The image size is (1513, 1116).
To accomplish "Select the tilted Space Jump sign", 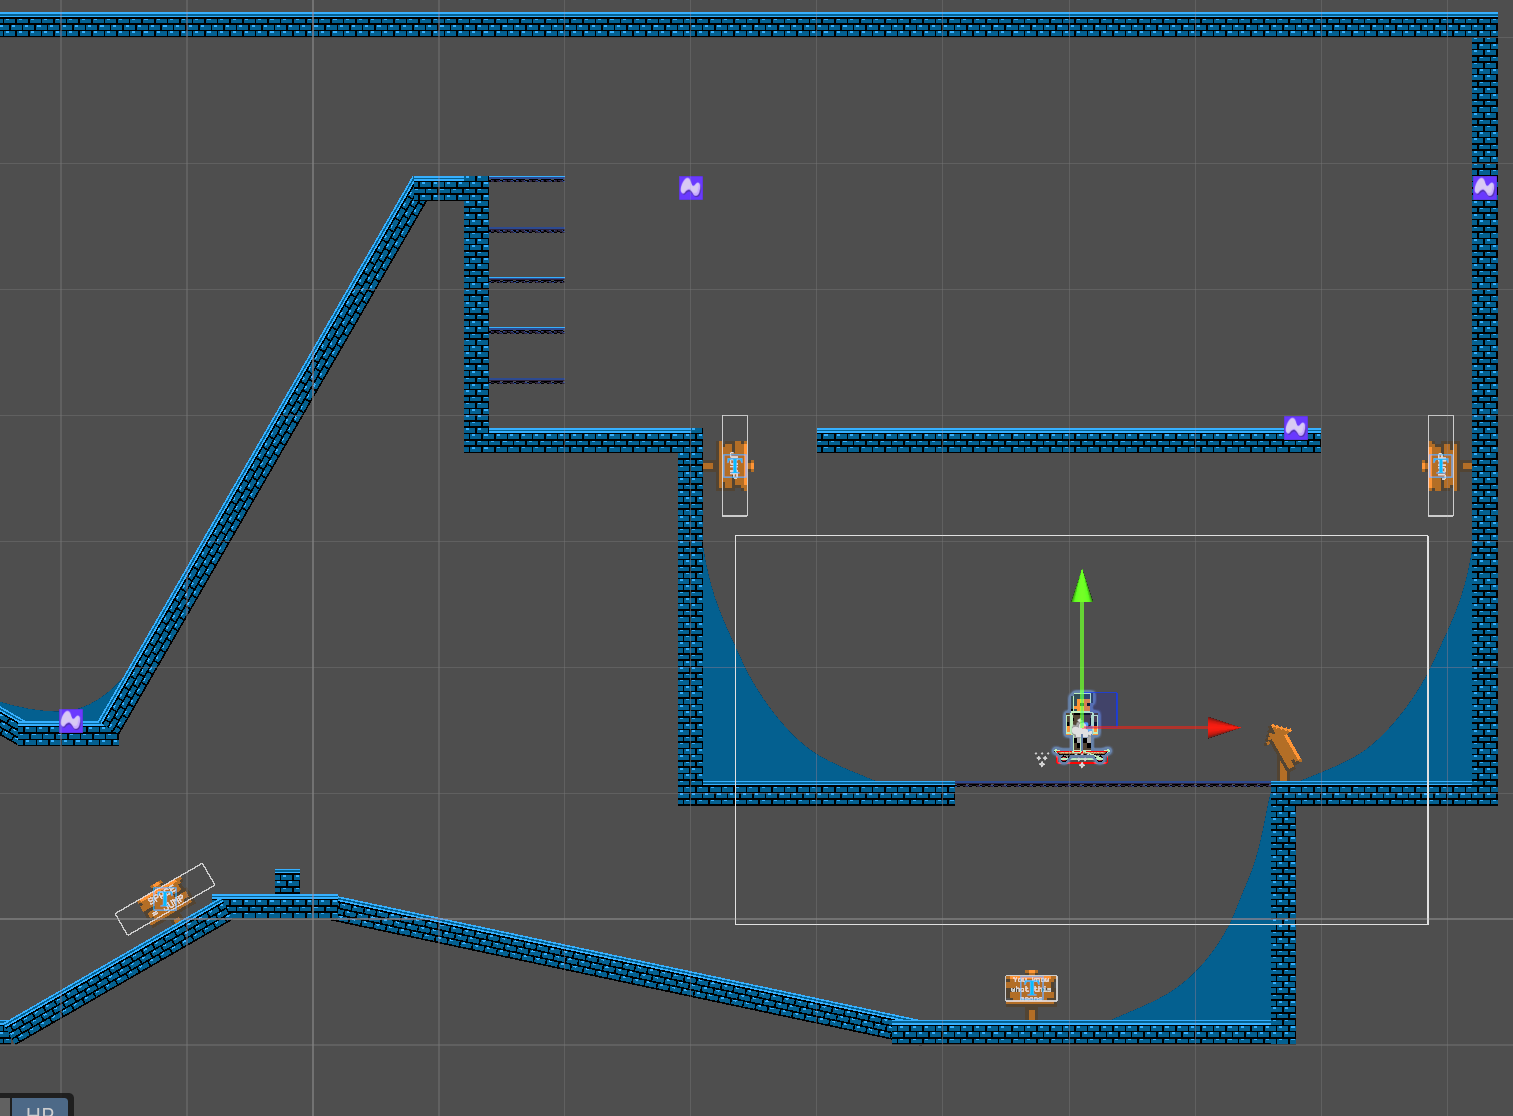I will pyautogui.click(x=164, y=899).
